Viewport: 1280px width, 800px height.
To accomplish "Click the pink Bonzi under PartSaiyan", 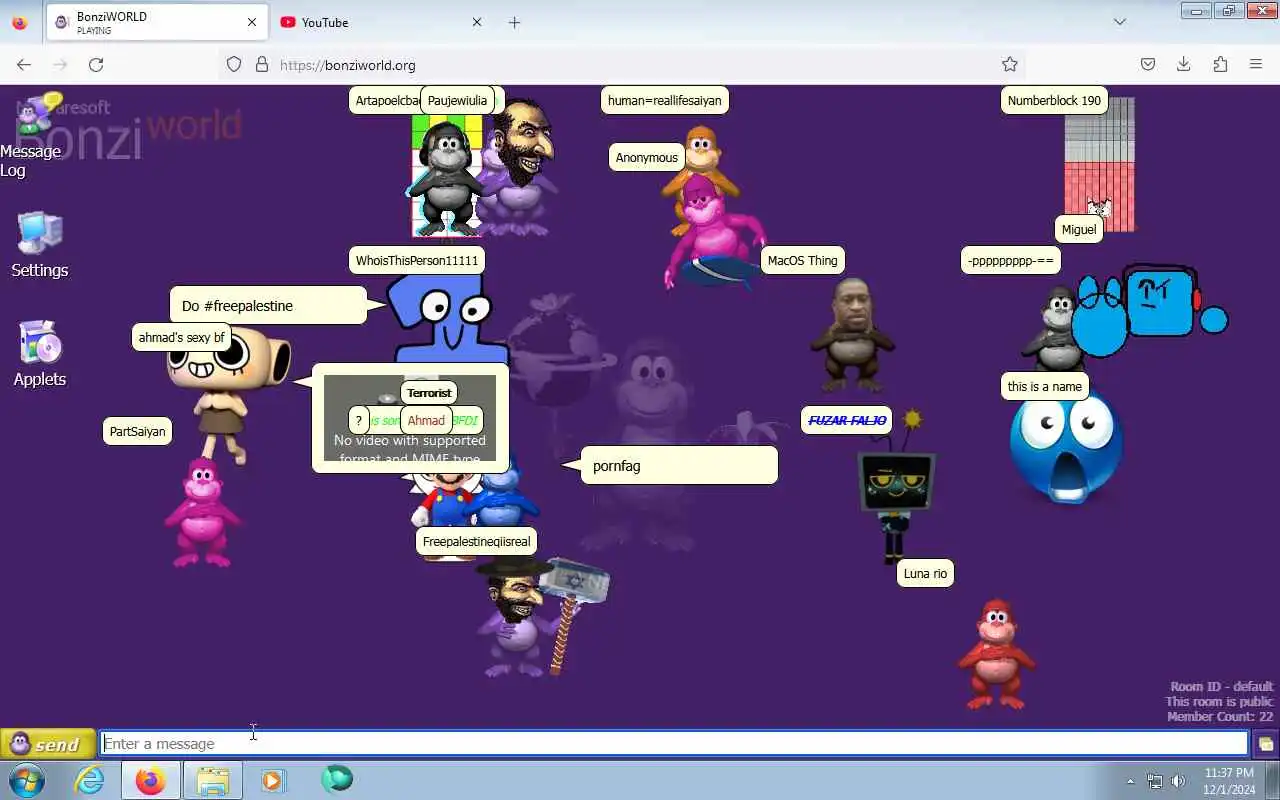I will pyautogui.click(x=202, y=513).
